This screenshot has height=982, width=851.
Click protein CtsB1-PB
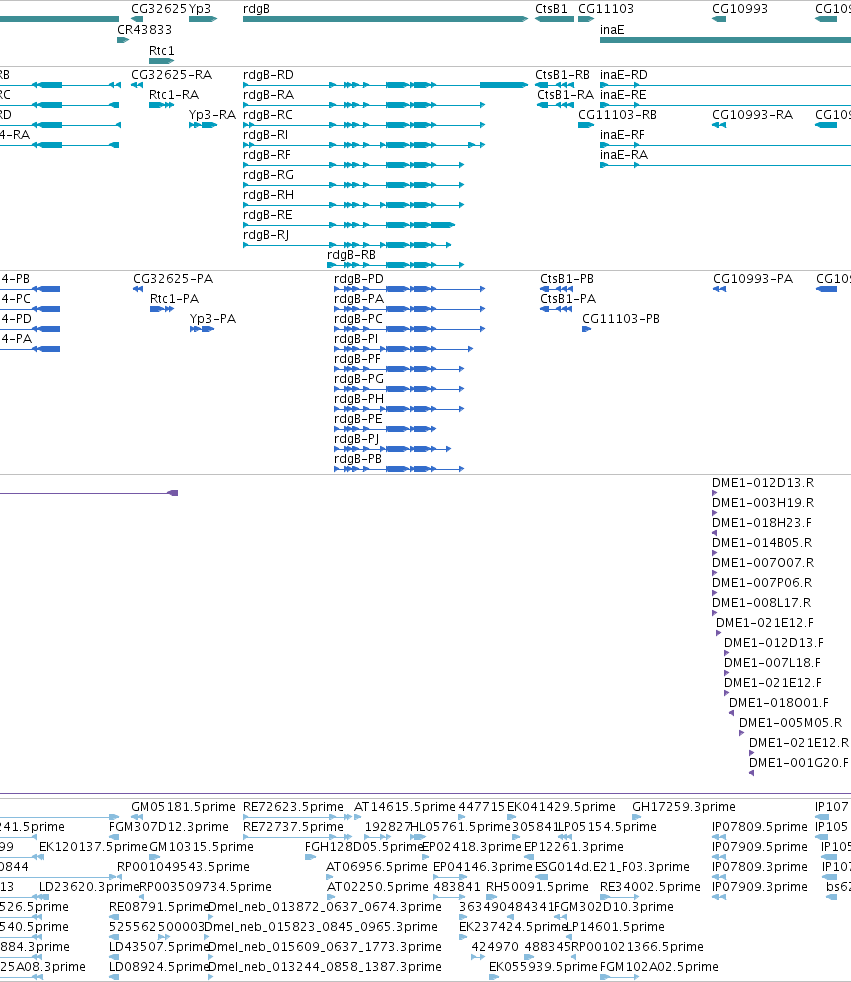(x=567, y=279)
